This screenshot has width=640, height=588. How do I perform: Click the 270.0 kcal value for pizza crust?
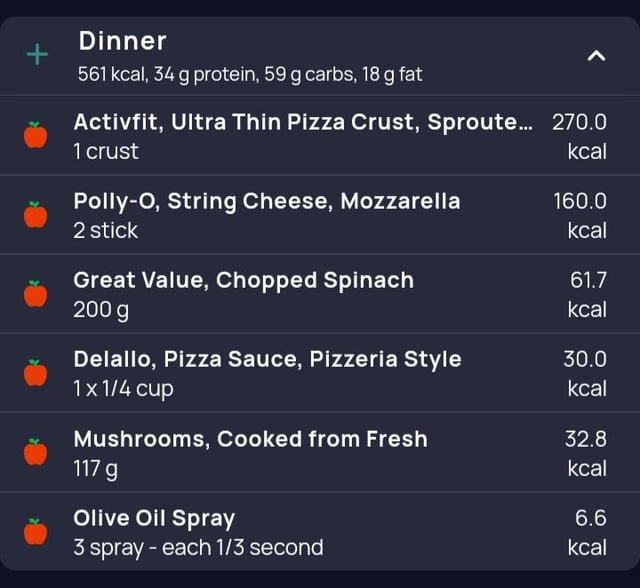click(x=579, y=136)
